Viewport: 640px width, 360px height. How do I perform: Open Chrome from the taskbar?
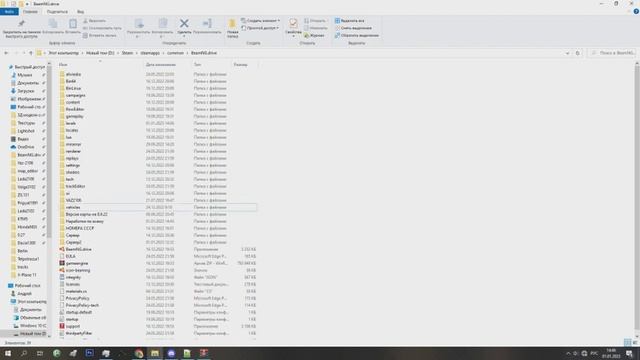[139, 353]
